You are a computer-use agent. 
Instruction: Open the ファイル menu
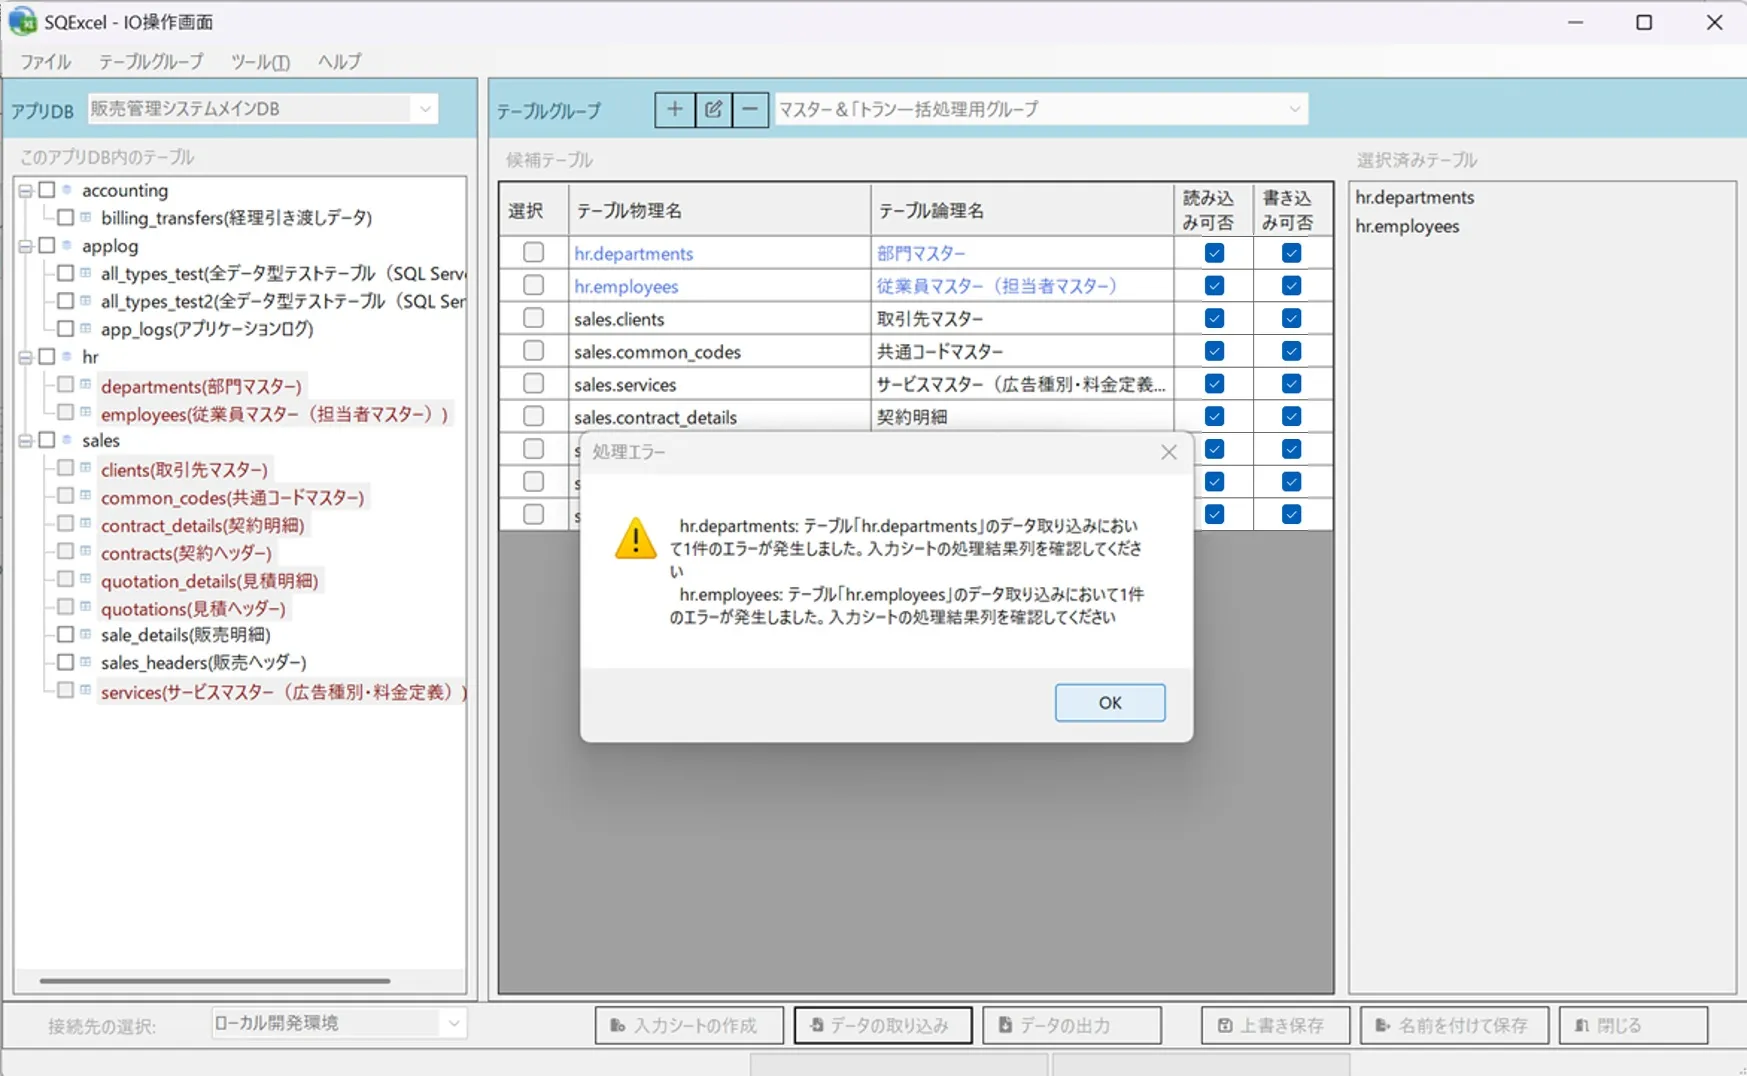pyautogui.click(x=46, y=61)
